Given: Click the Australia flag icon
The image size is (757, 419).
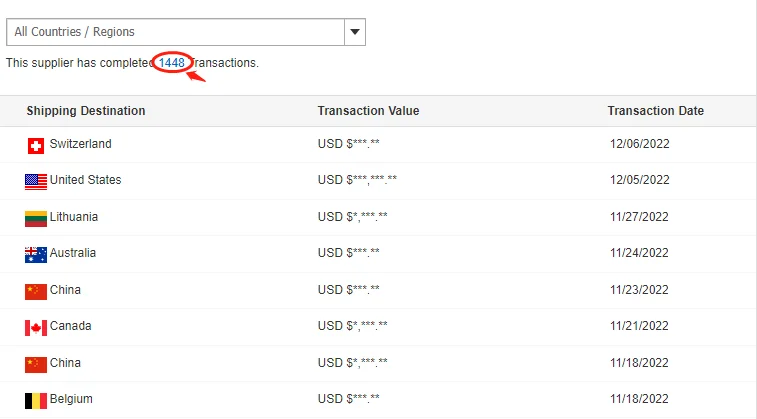Looking at the screenshot, I should [x=36, y=255].
